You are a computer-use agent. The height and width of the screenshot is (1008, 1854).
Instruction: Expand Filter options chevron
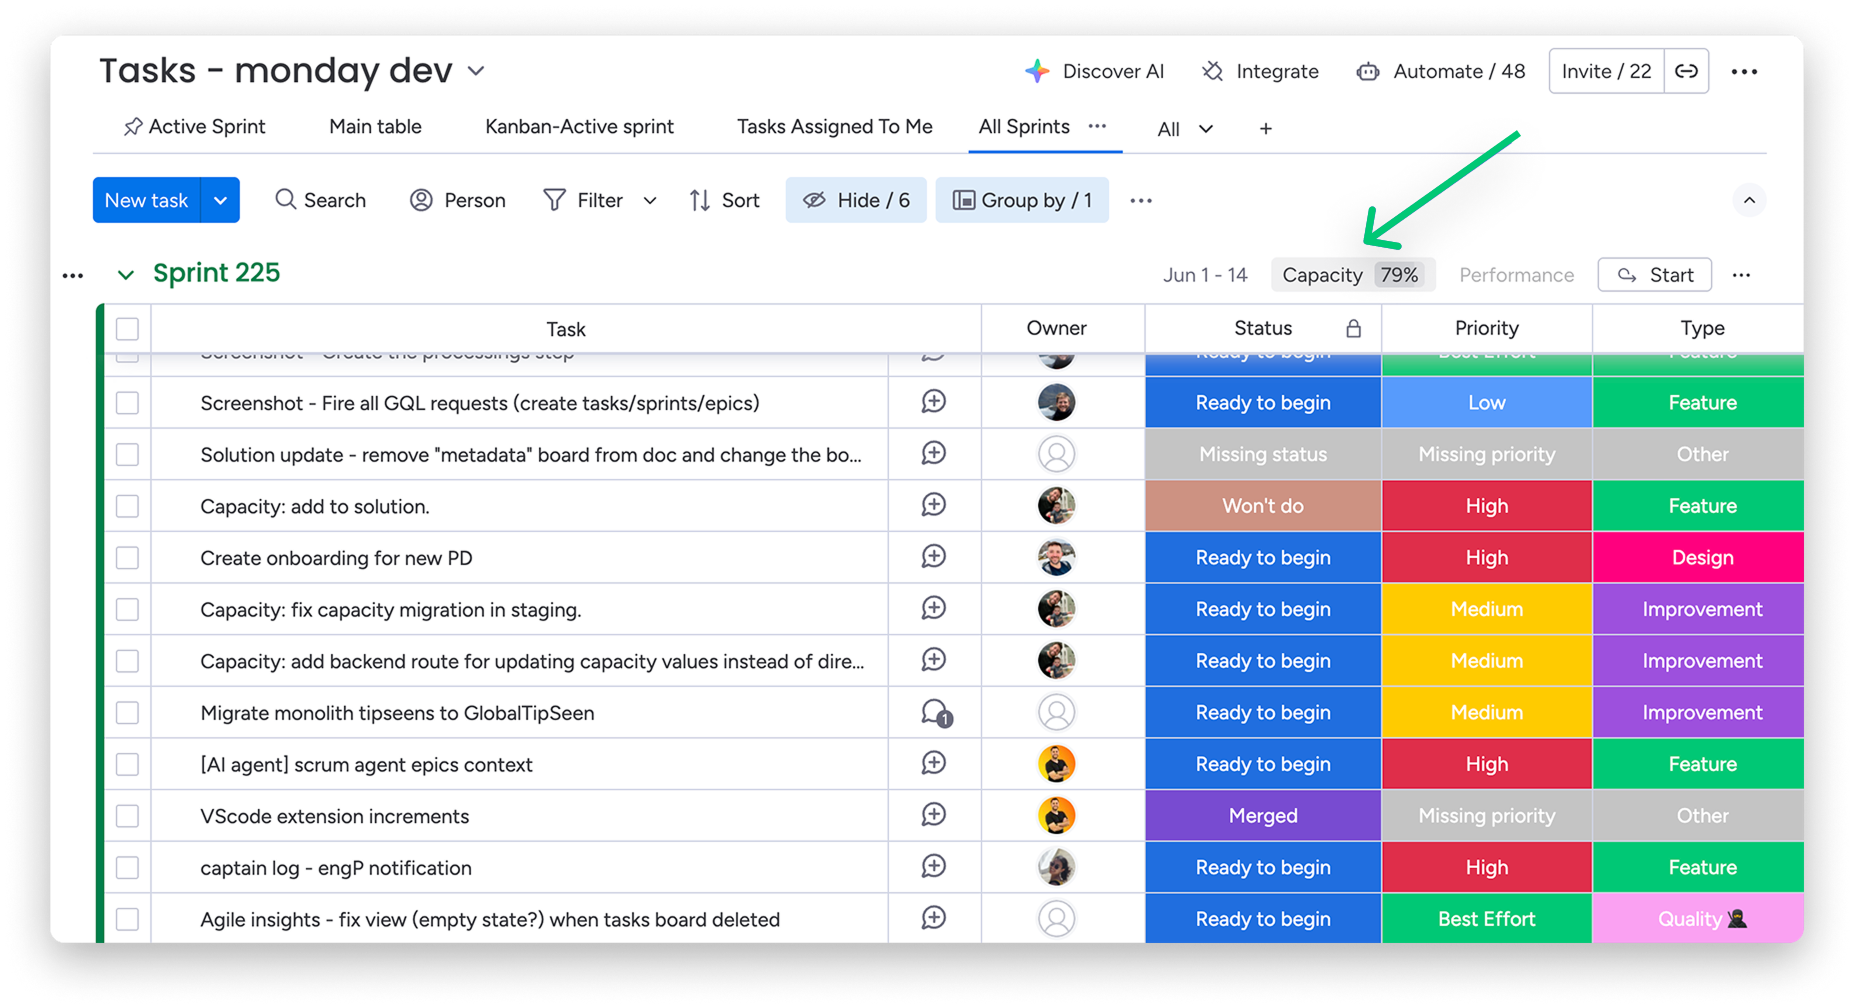(650, 200)
